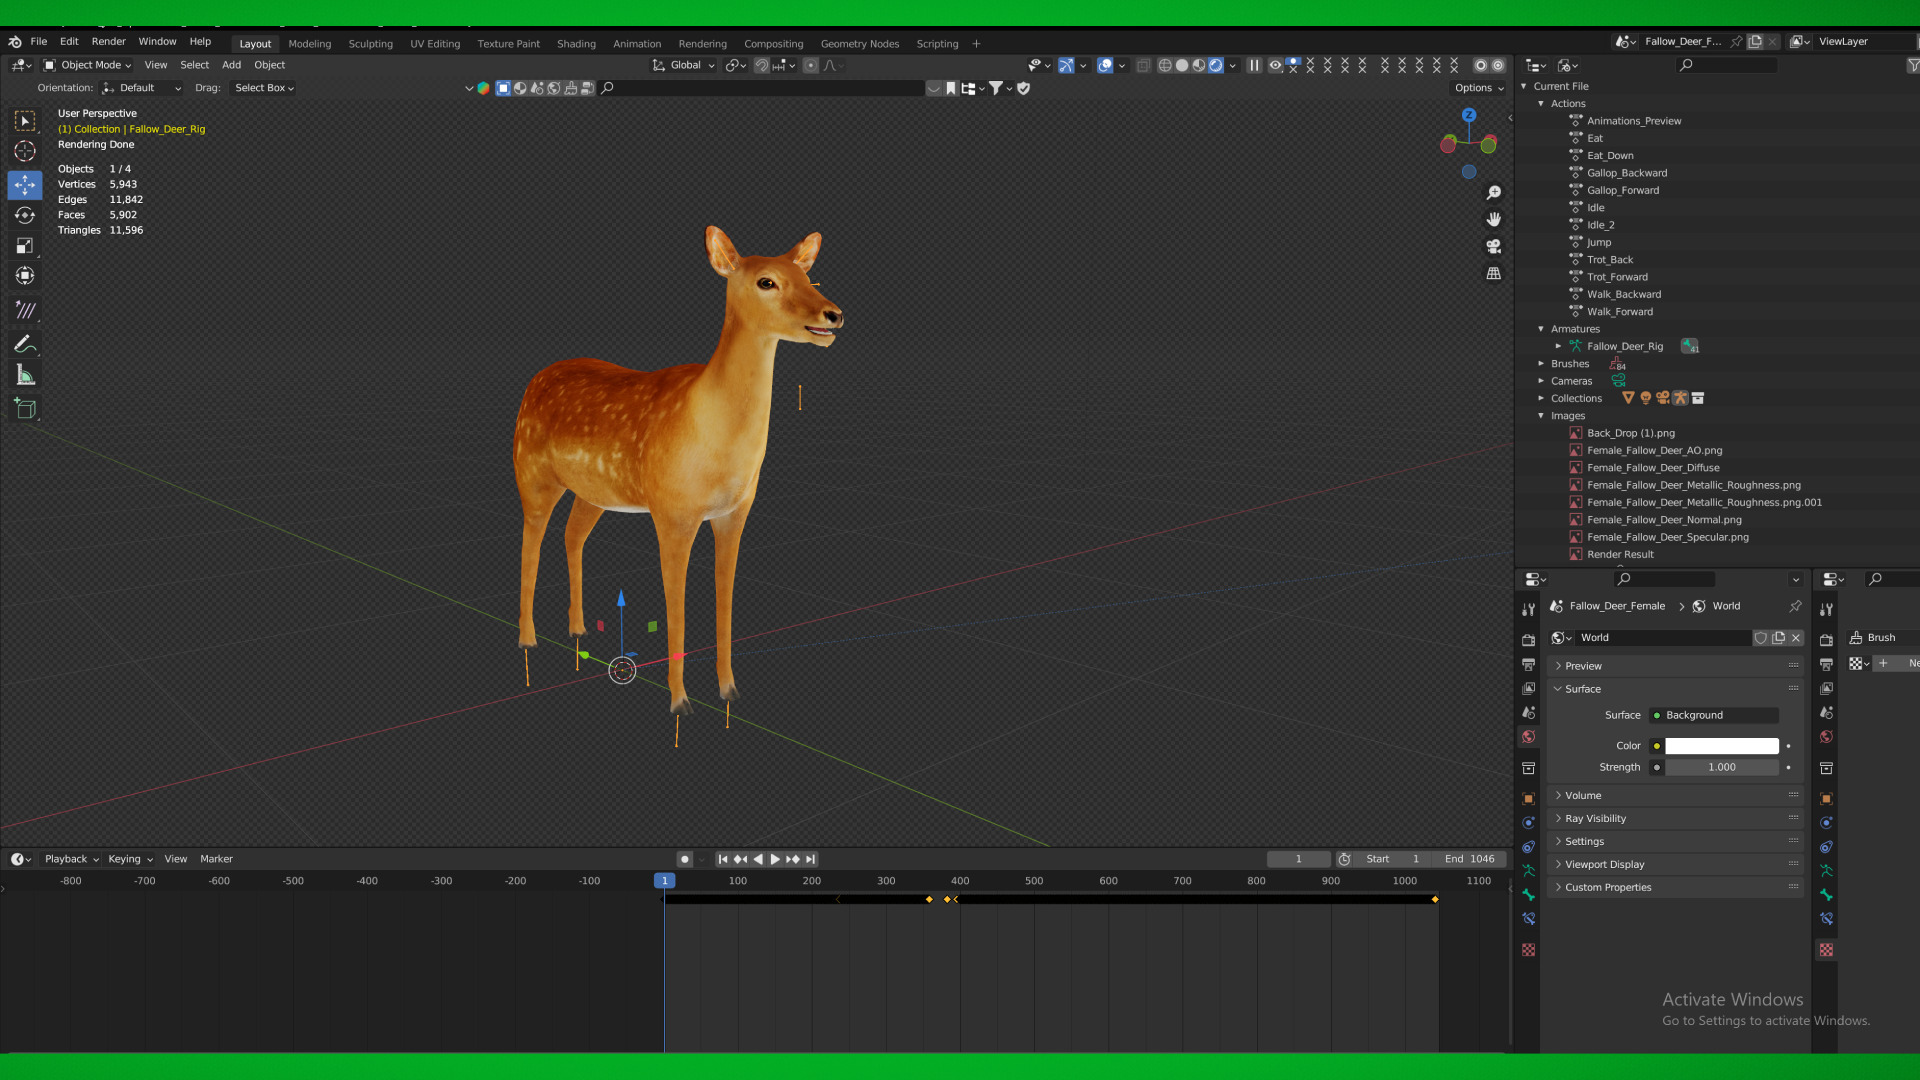Switch to solid viewport shading
This screenshot has height=1080, width=1920.
[1182, 65]
